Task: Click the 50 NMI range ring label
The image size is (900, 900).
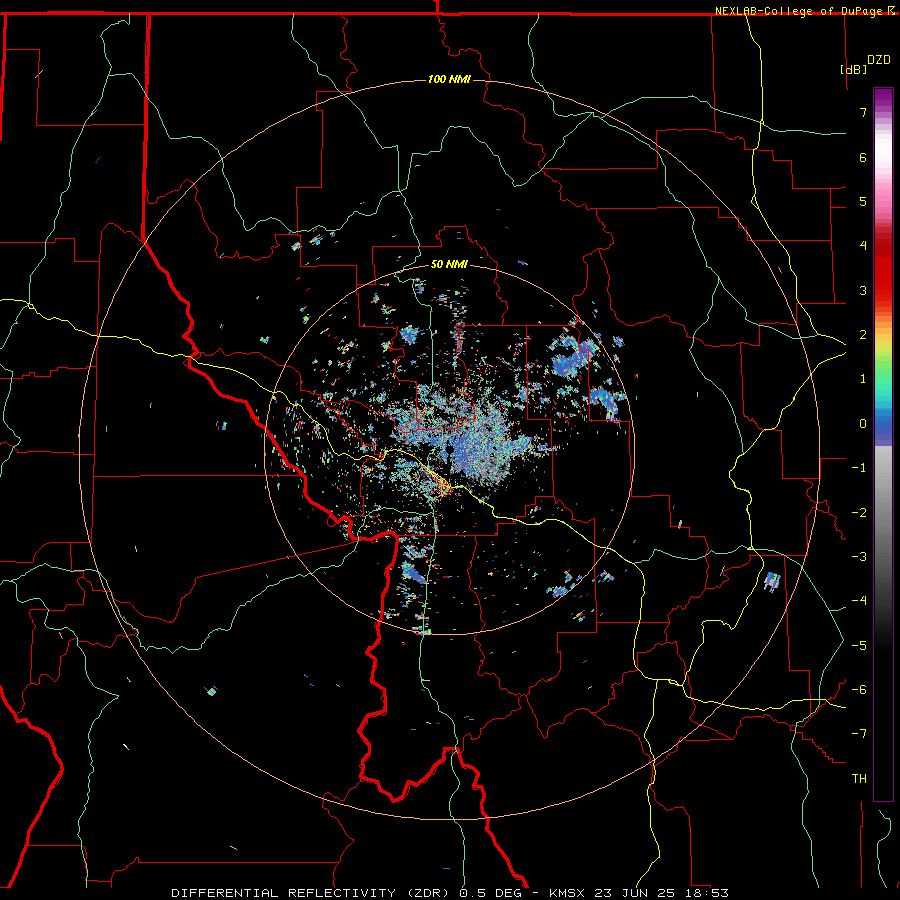Action: 449,264
